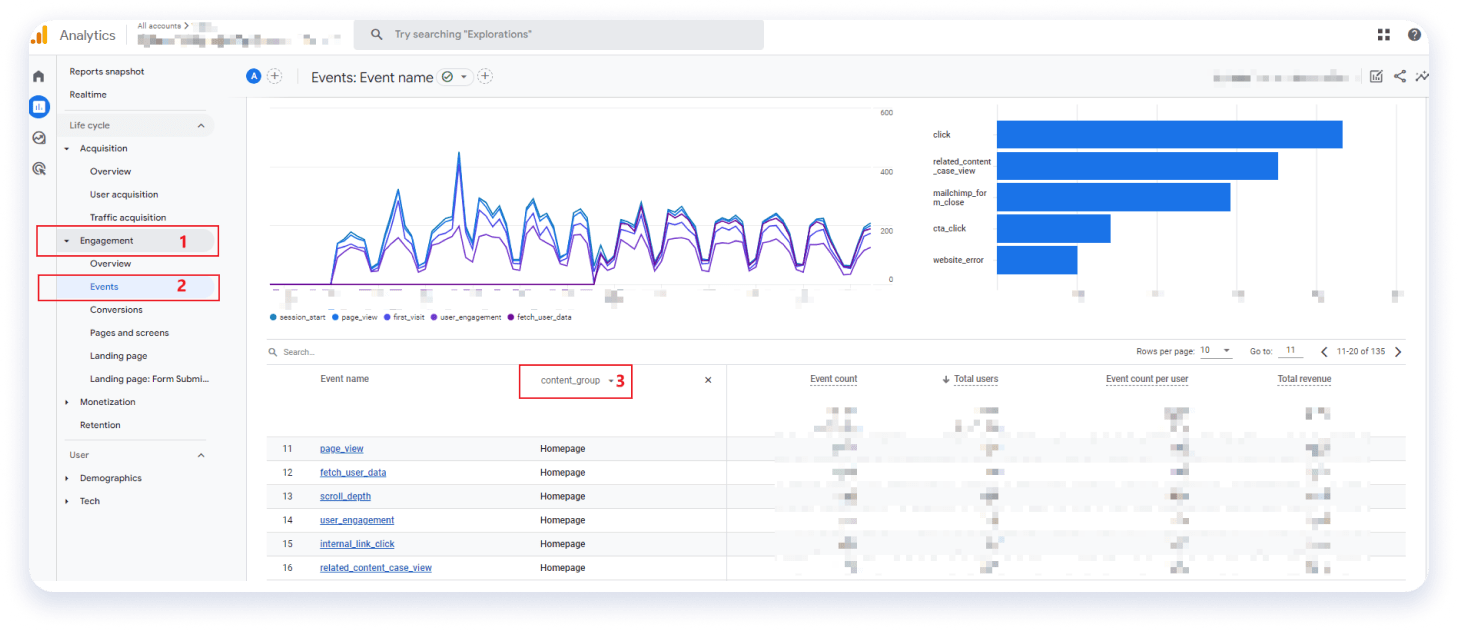Open Pages and screens report
This screenshot has width=1458, height=630.
click(129, 333)
